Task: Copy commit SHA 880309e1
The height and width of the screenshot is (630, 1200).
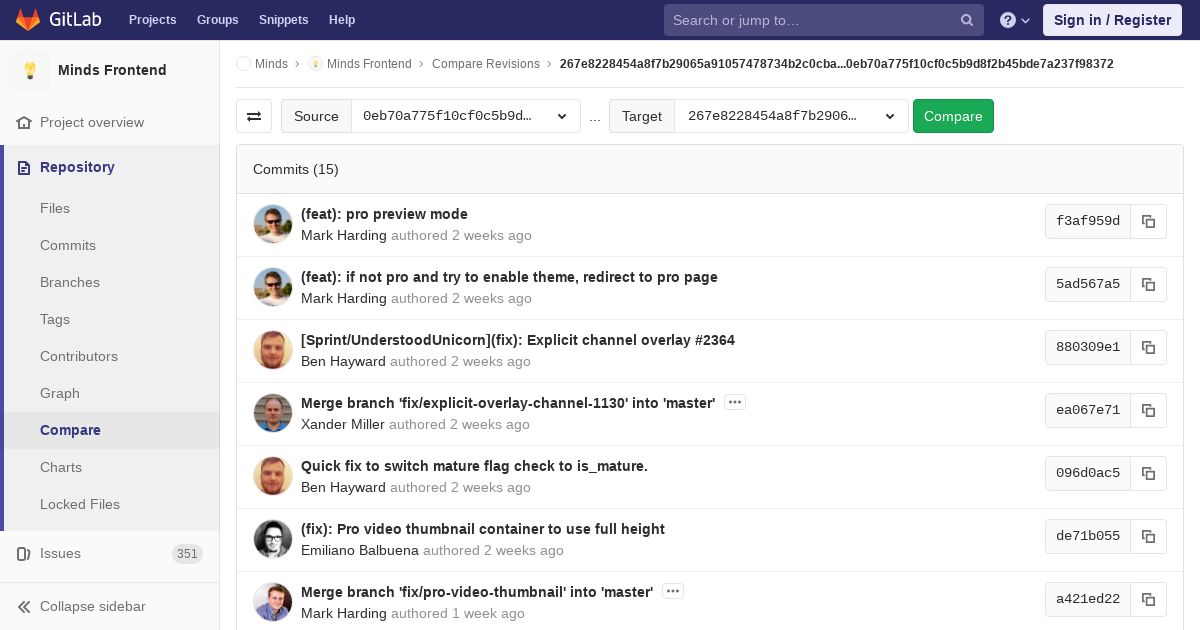Action: [1148, 347]
